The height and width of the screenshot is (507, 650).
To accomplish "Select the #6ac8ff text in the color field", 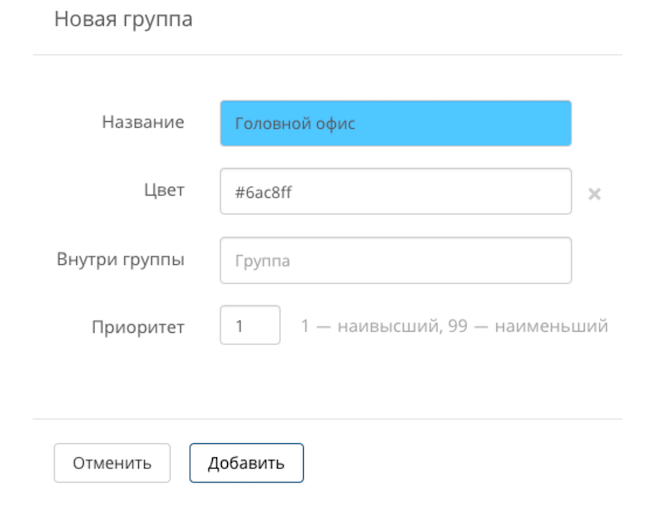I will [263, 192].
